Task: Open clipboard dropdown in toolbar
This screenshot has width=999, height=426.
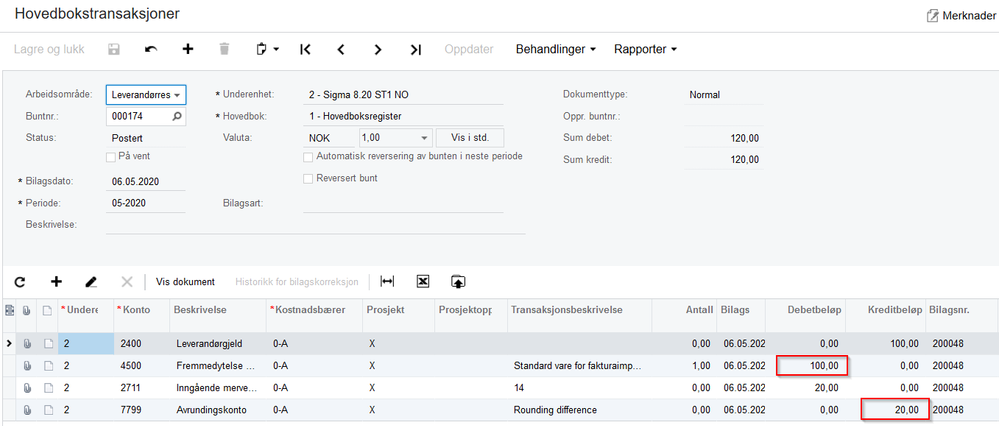Action: [266, 49]
